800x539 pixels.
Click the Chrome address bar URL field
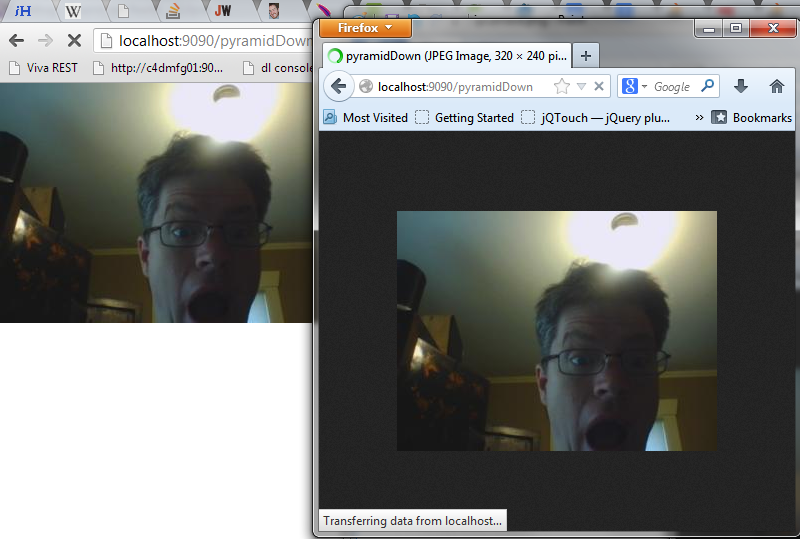[200, 41]
